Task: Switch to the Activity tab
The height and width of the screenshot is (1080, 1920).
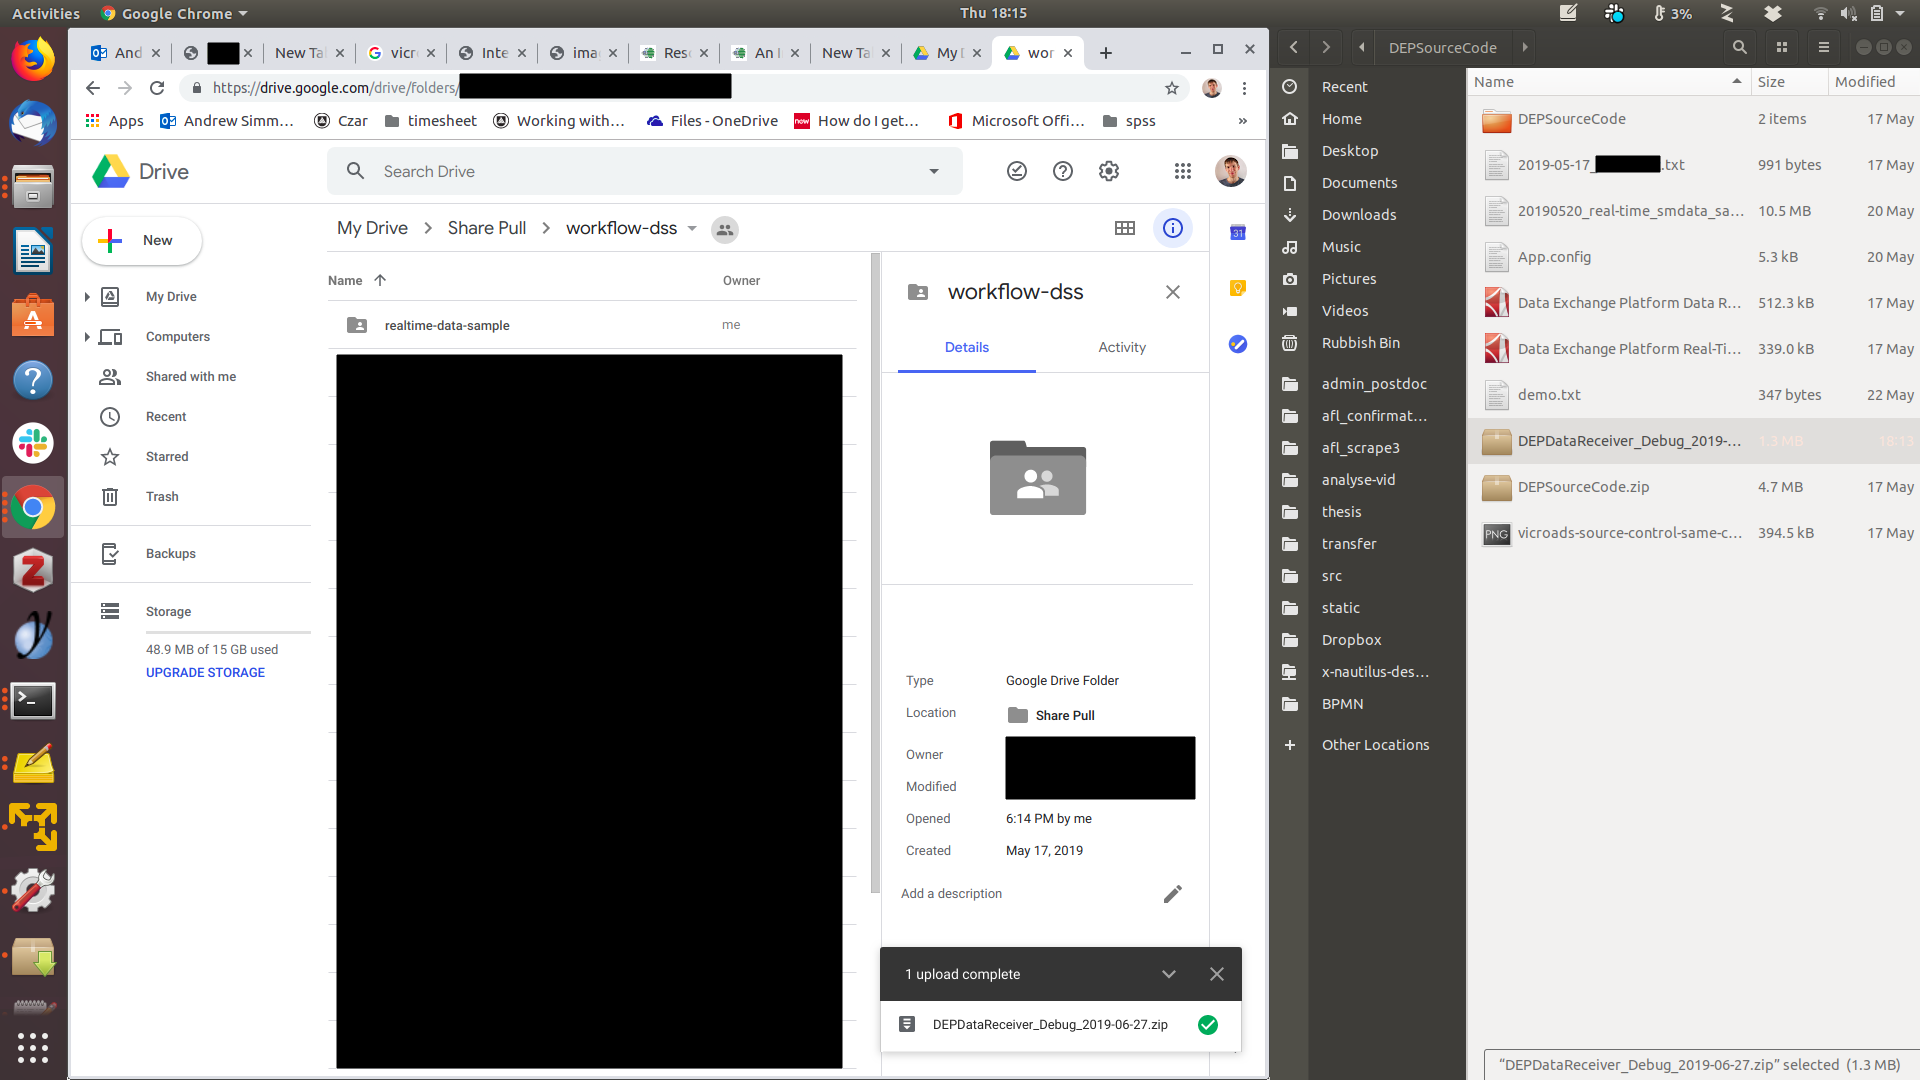Action: [1121, 347]
